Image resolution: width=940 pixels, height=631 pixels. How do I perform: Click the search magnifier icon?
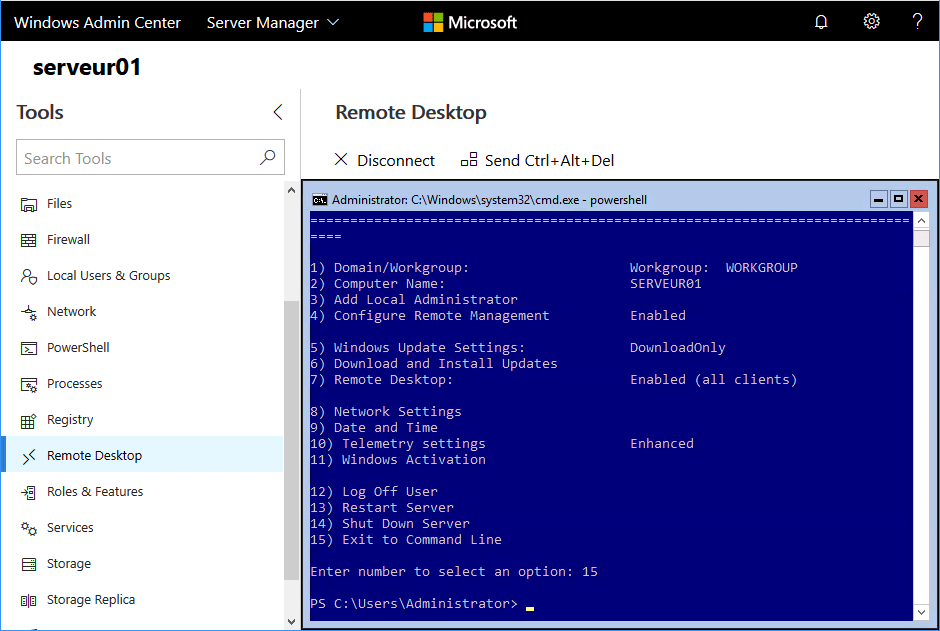coord(267,158)
